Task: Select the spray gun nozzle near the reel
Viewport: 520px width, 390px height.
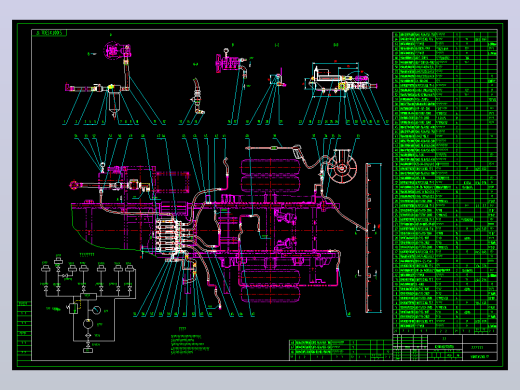Action: [x=296, y=151]
